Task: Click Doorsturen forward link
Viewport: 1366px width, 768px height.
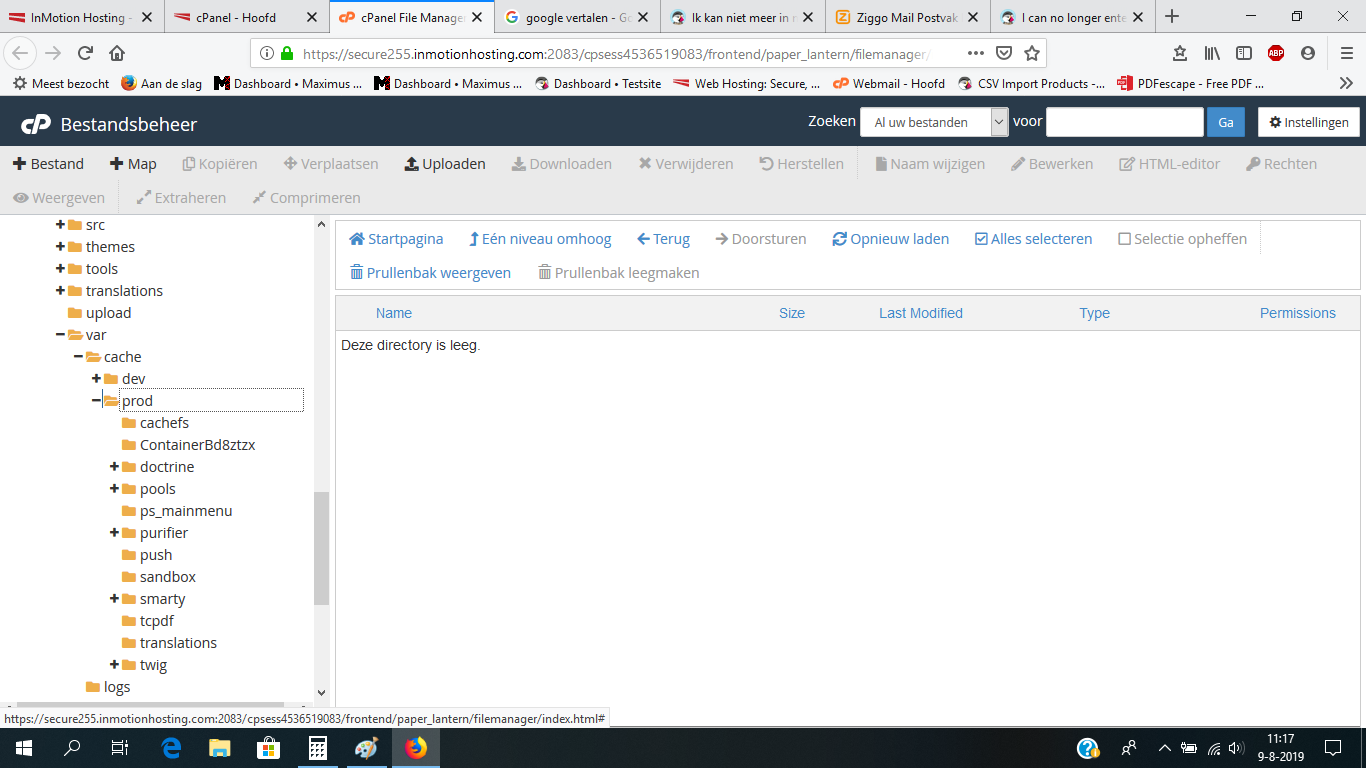Action: click(x=761, y=239)
